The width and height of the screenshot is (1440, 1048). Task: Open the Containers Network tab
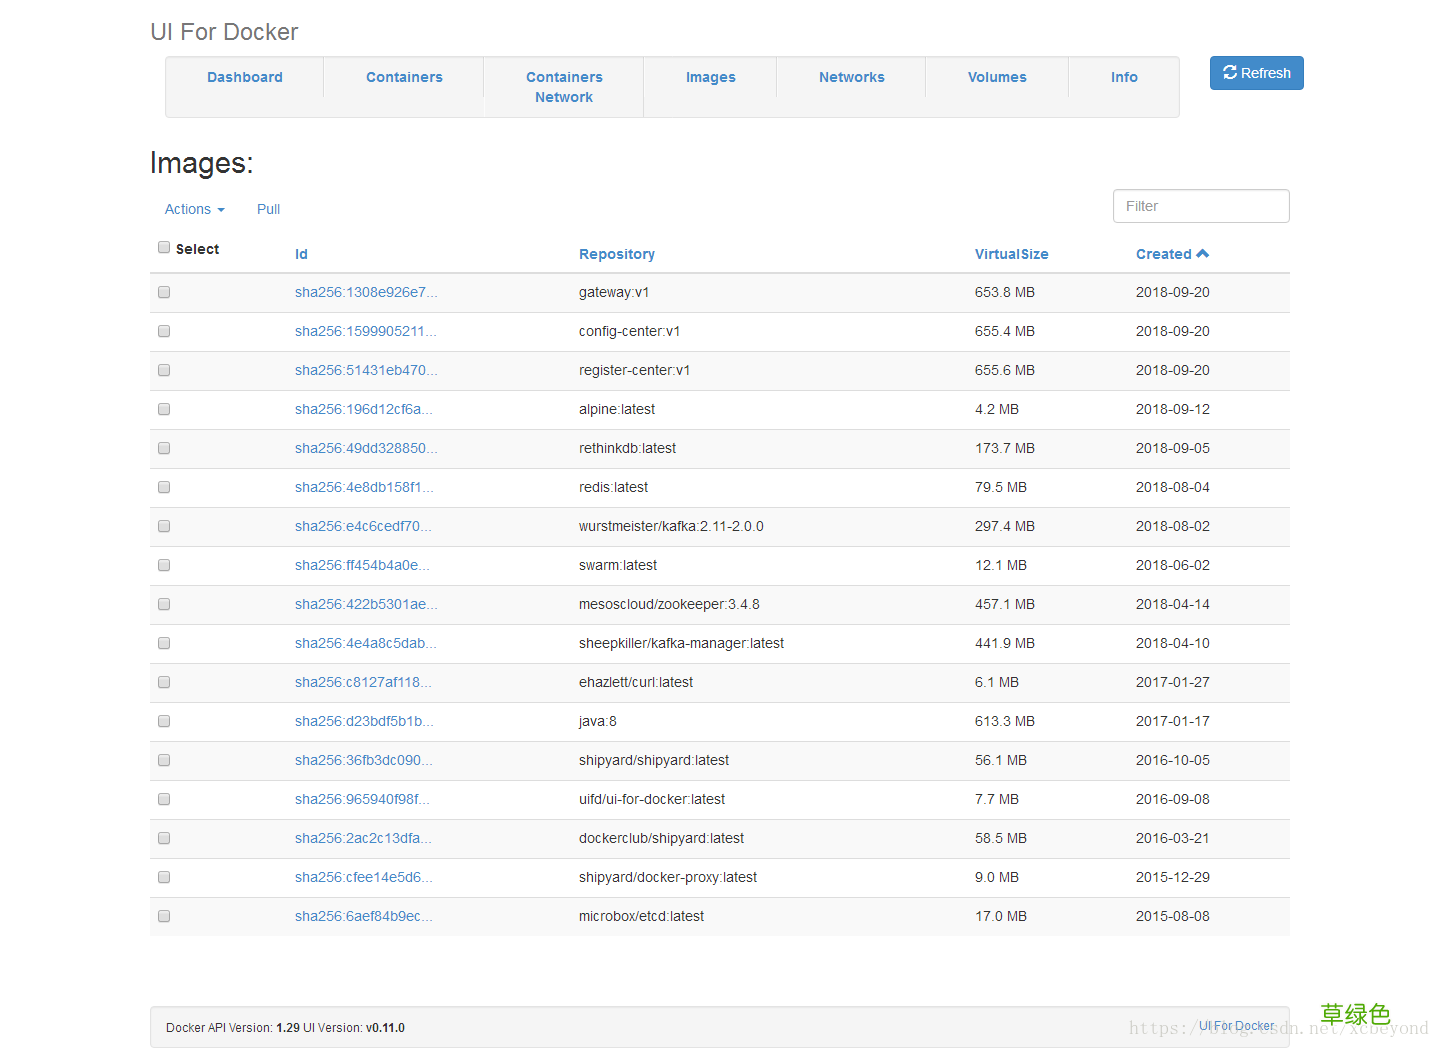(563, 87)
